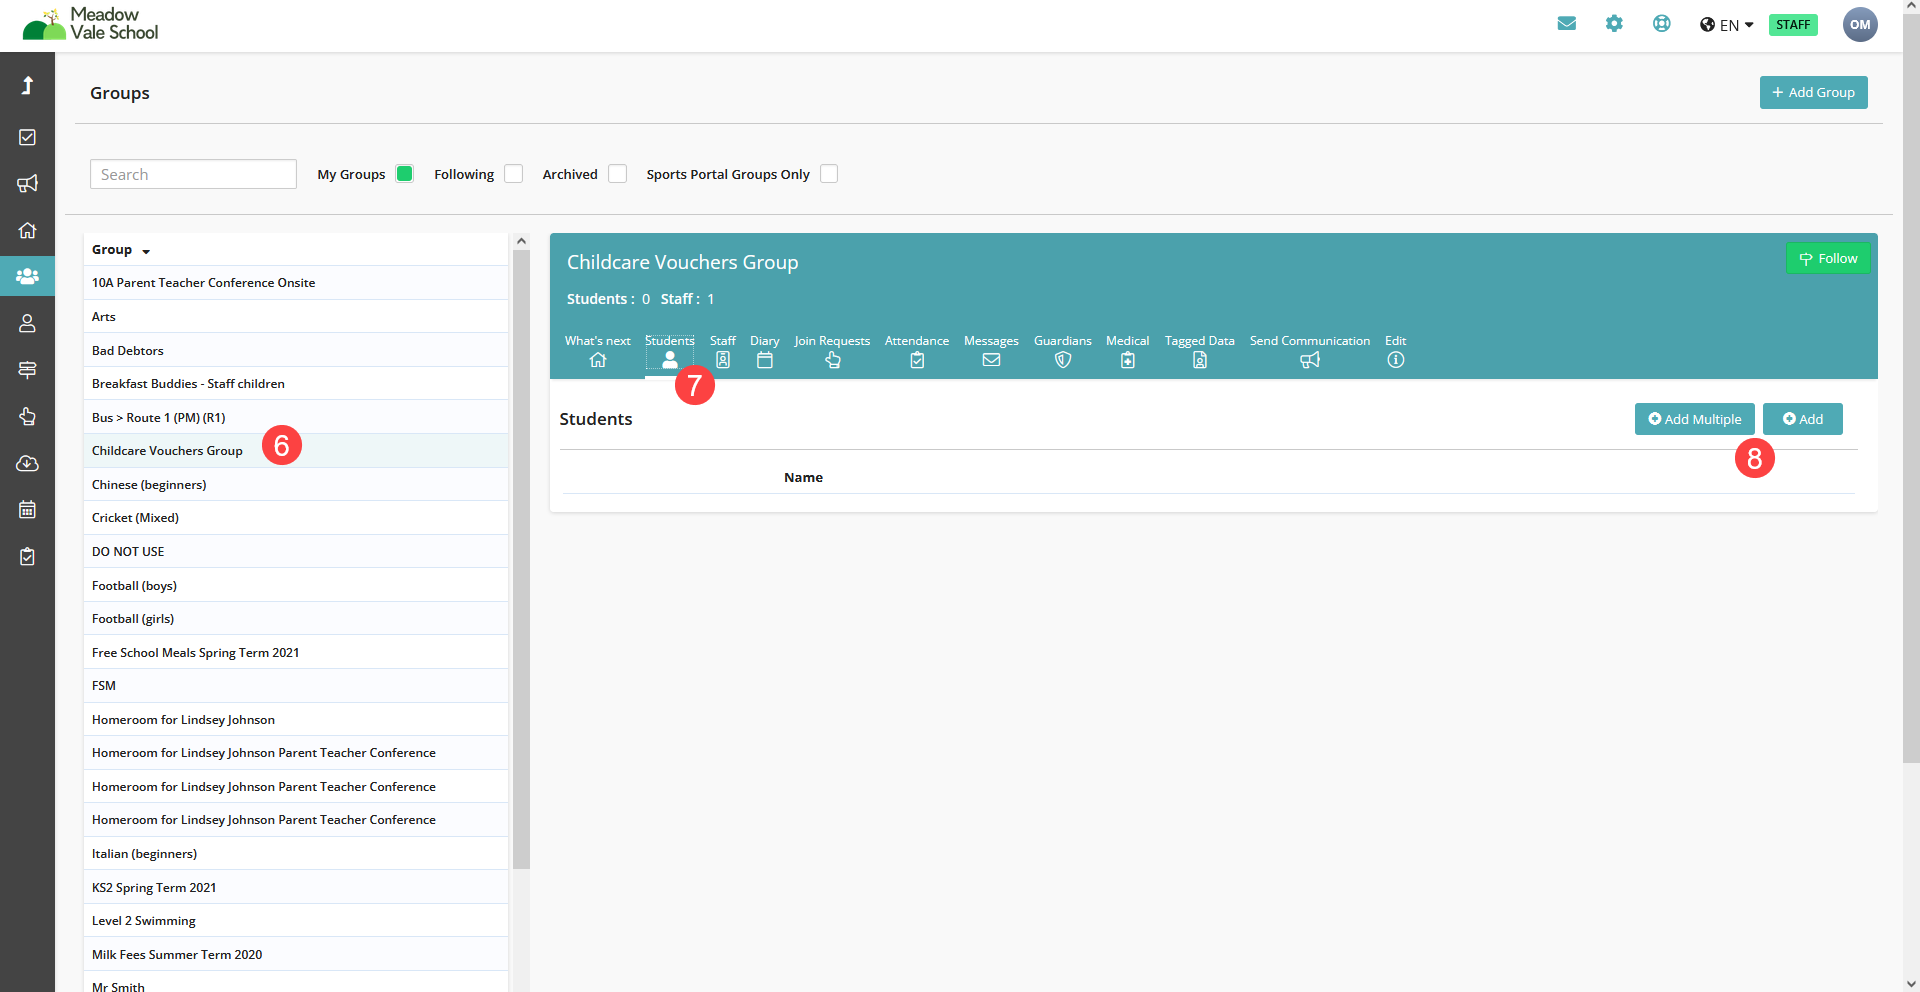The height and width of the screenshot is (992, 1920).
Task: Select the Arts group
Action: click(296, 317)
